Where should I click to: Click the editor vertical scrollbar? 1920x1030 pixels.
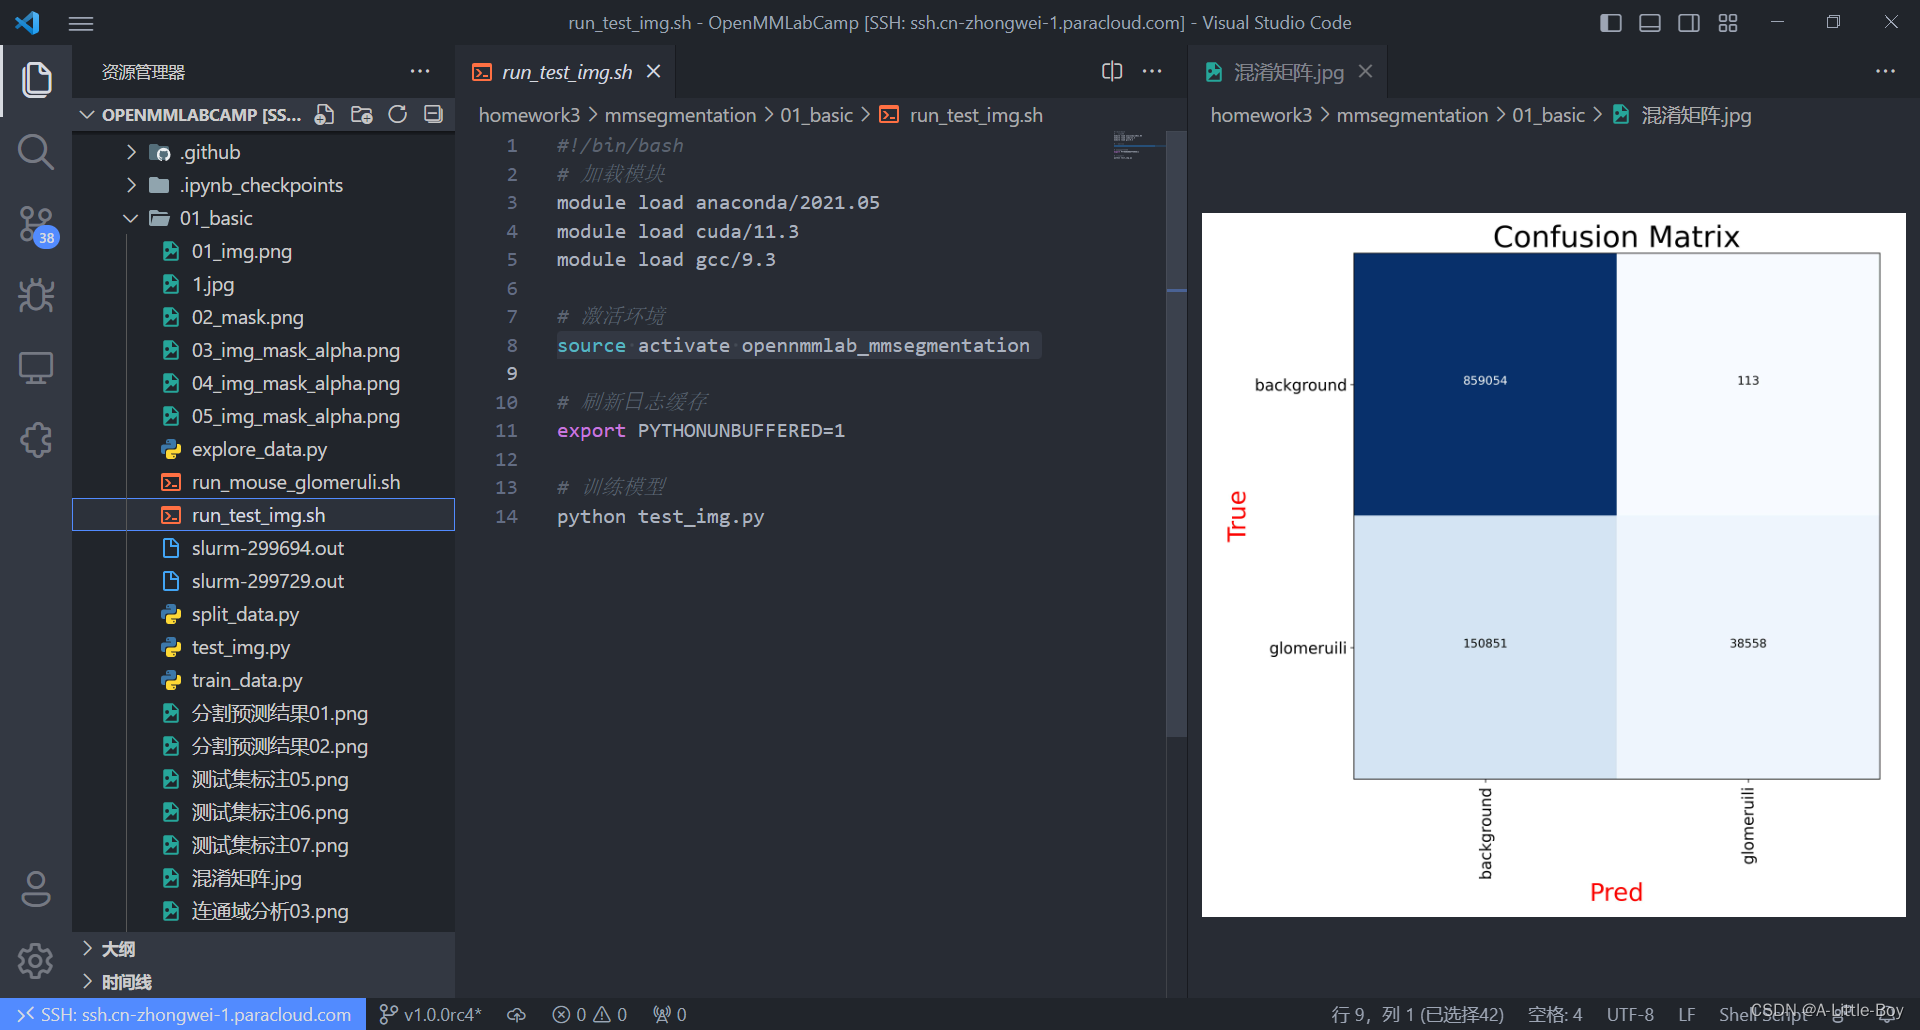click(1177, 435)
